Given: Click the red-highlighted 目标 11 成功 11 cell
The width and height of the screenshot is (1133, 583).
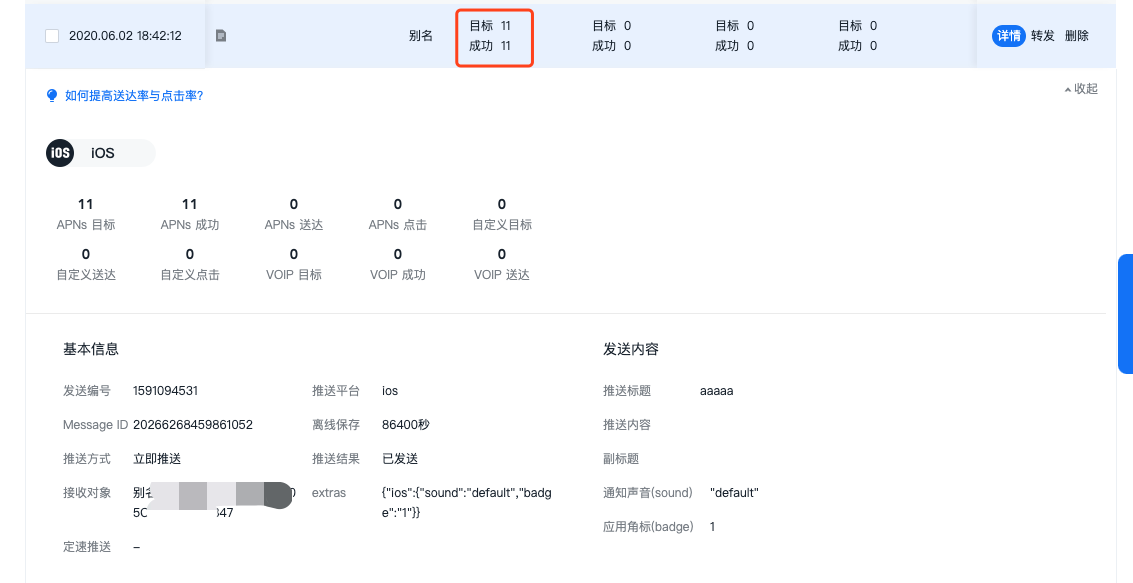Looking at the screenshot, I should [x=494, y=36].
